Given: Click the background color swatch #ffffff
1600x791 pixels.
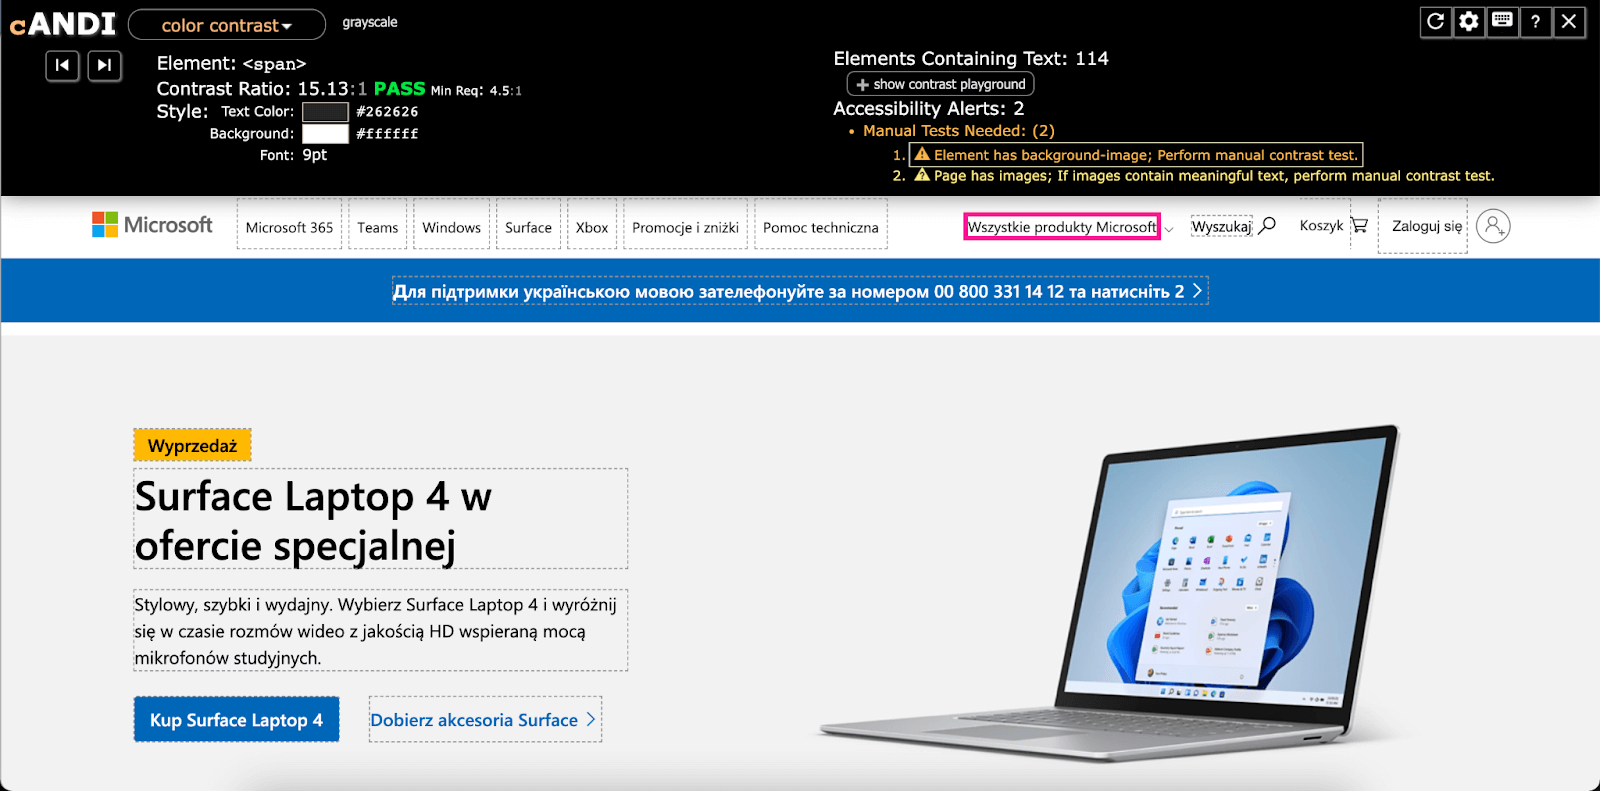Looking at the screenshot, I should pos(325,133).
